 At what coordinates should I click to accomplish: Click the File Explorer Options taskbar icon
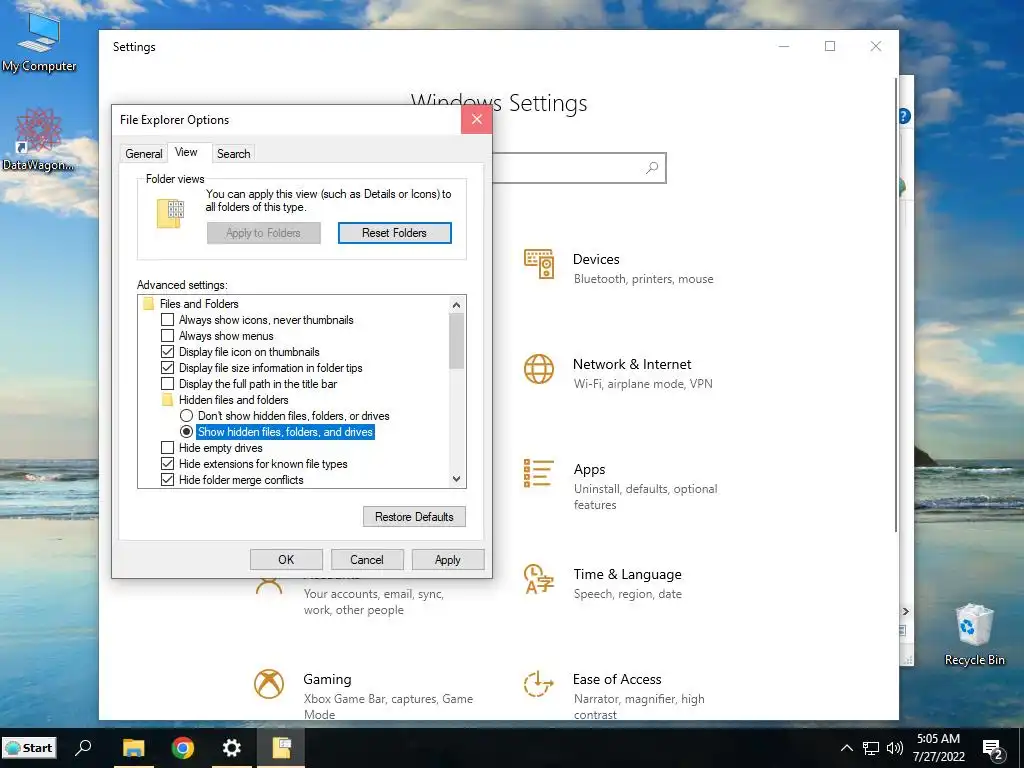pos(281,748)
